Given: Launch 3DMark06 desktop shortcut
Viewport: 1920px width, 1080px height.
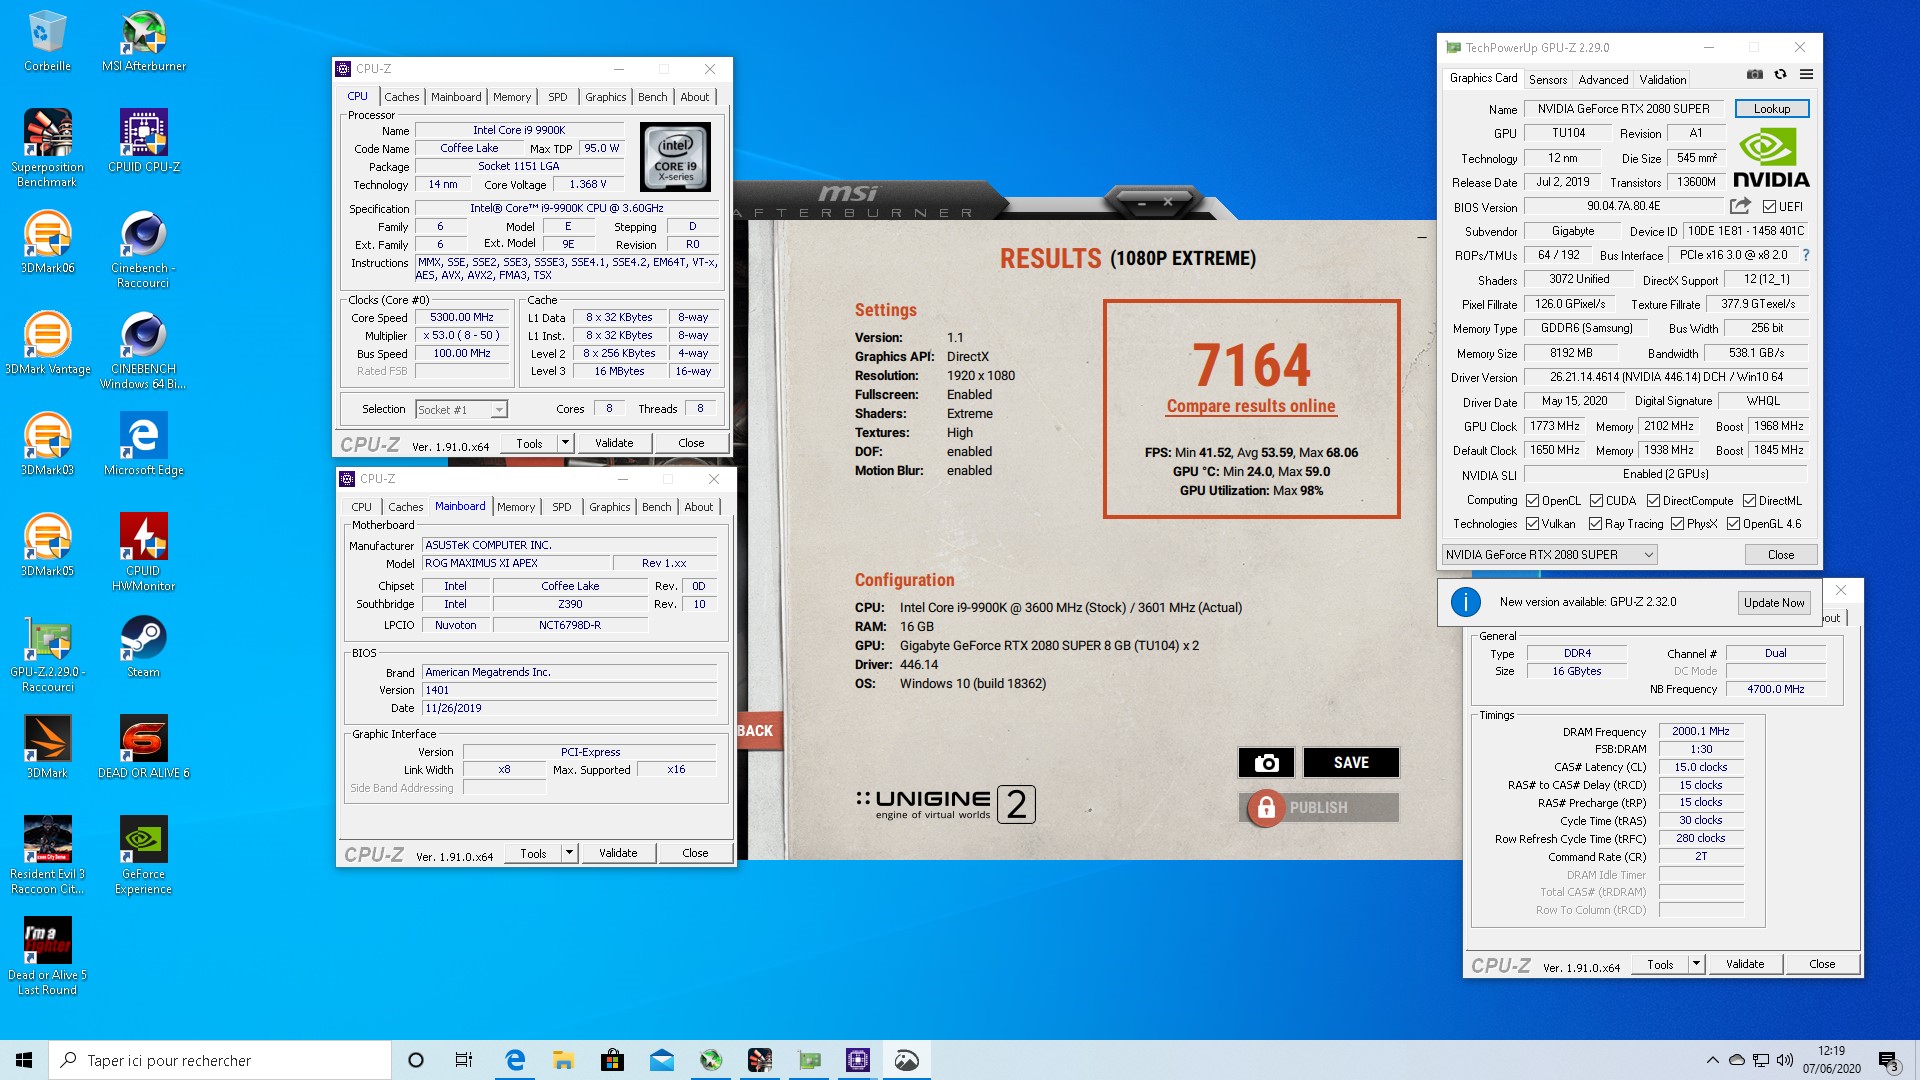Looking at the screenshot, I should (x=47, y=242).
